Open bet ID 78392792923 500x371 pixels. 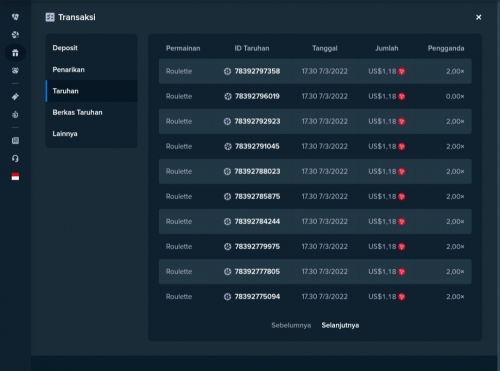tap(257, 121)
